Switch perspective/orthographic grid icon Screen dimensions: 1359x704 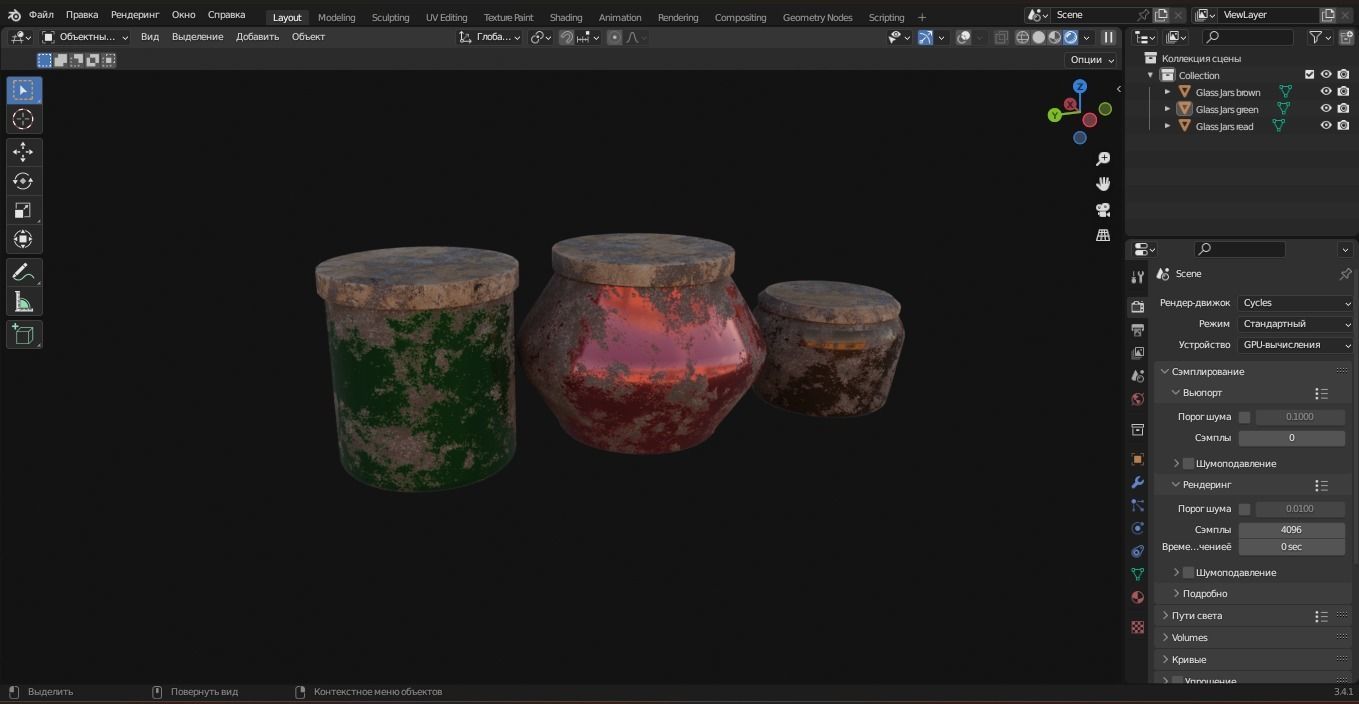coord(1103,235)
